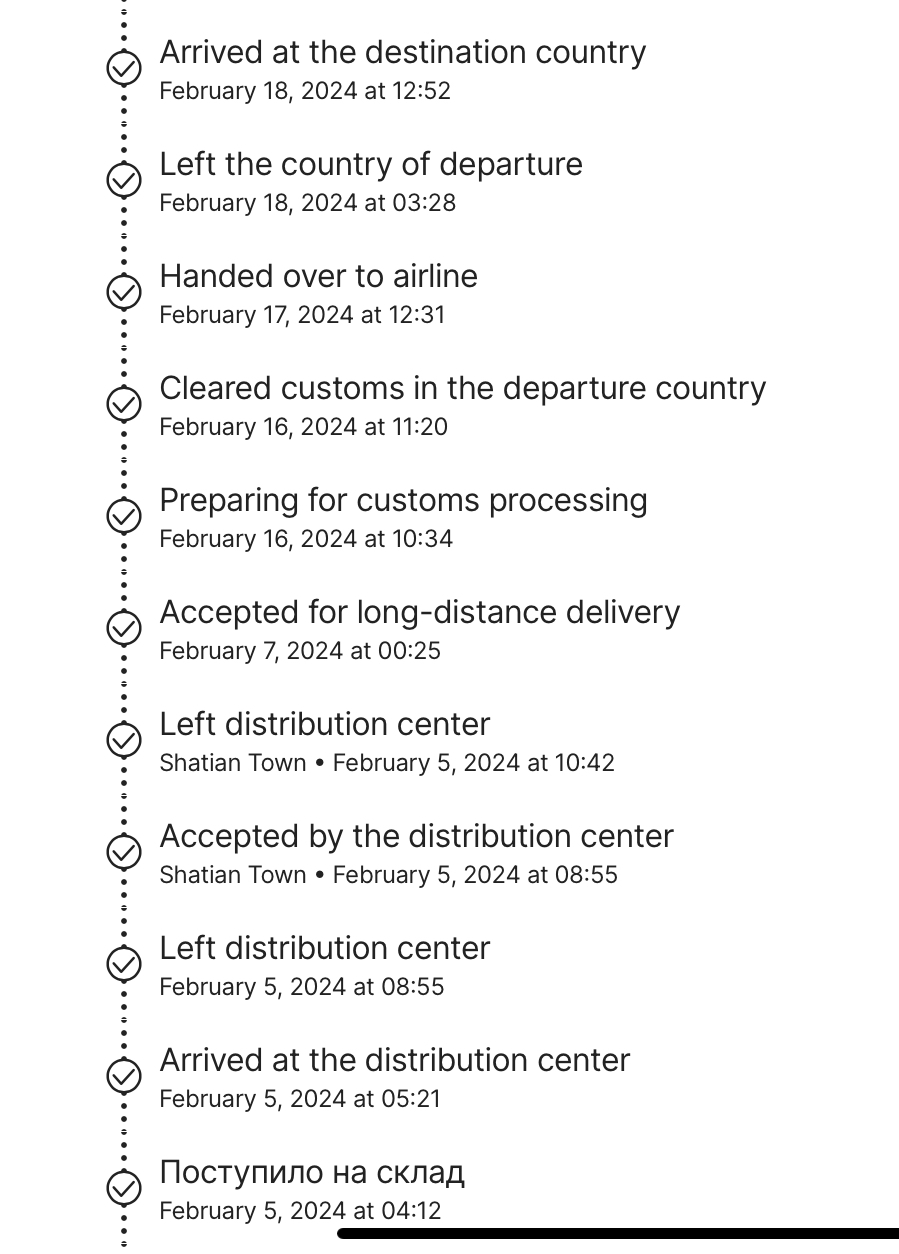This screenshot has width=899, height=1254.
Task: Click checkmark icon beside Preparing for customs processing
Action: (x=124, y=516)
